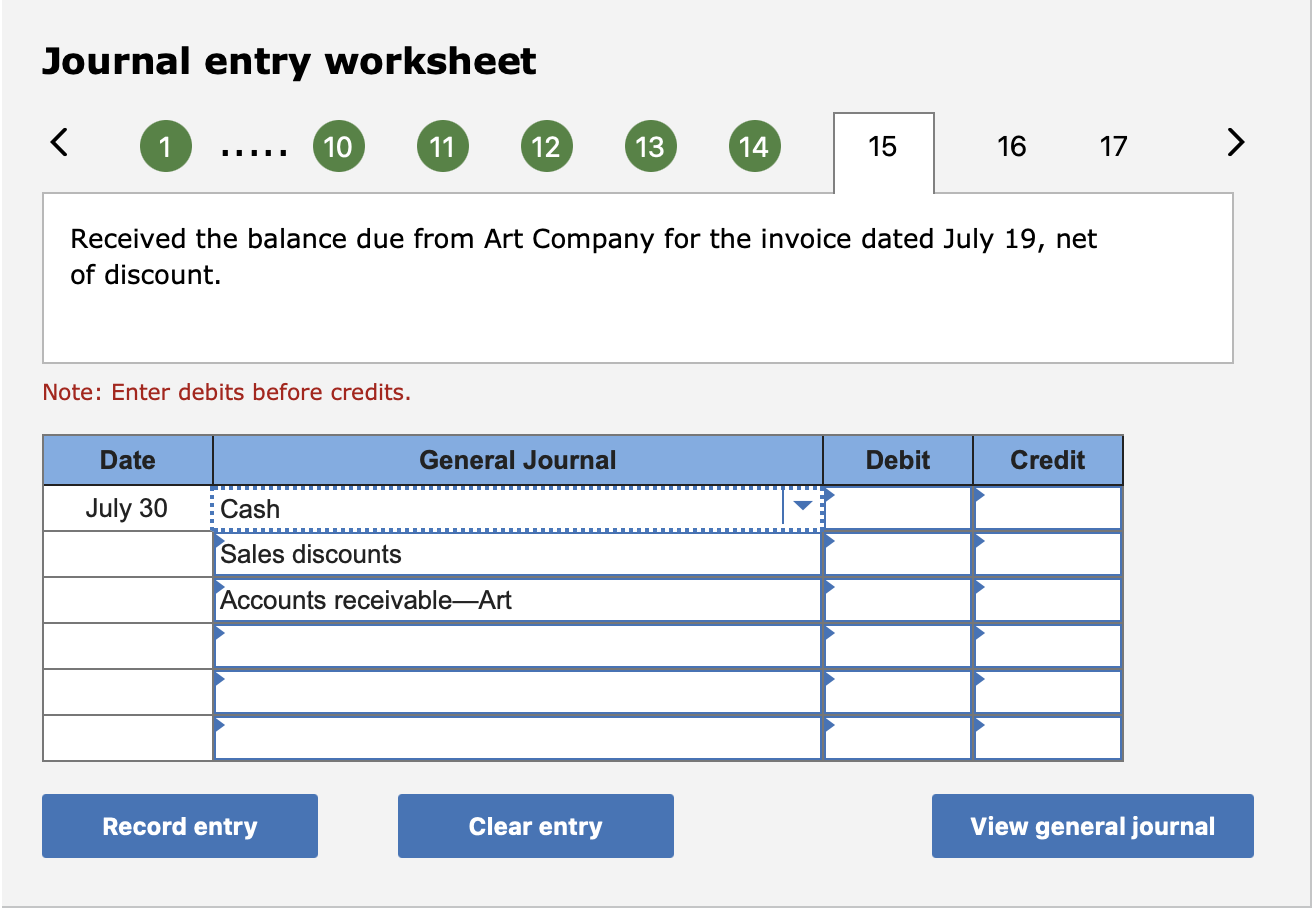The image size is (1314, 912).
Task: Select the currently active step 15 tab
Action: (x=883, y=146)
